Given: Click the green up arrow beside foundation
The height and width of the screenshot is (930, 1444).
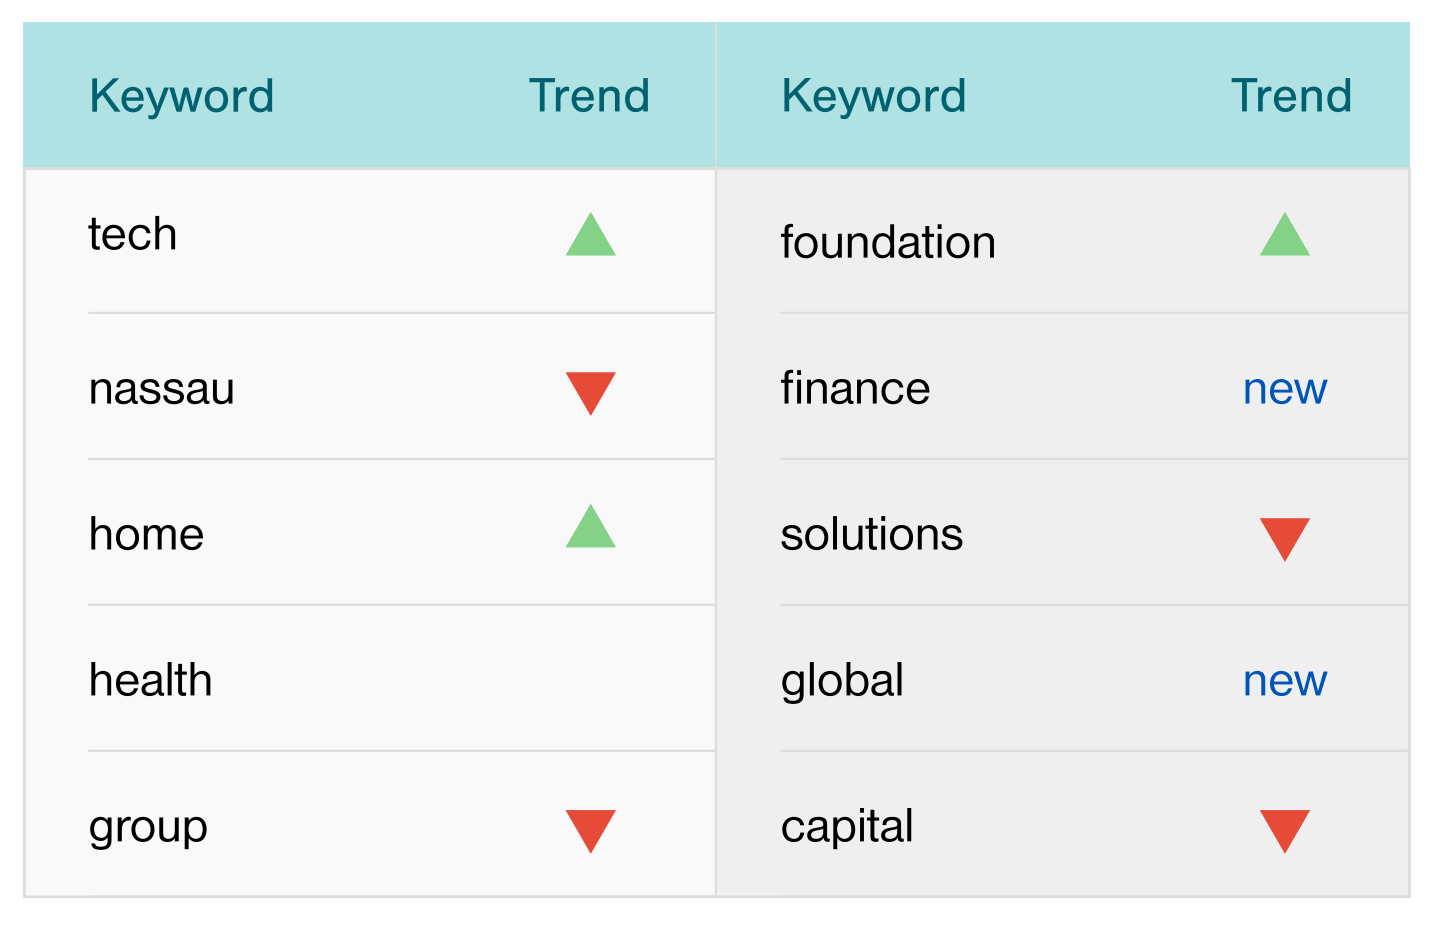Looking at the screenshot, I should (x=1284, y=236).
